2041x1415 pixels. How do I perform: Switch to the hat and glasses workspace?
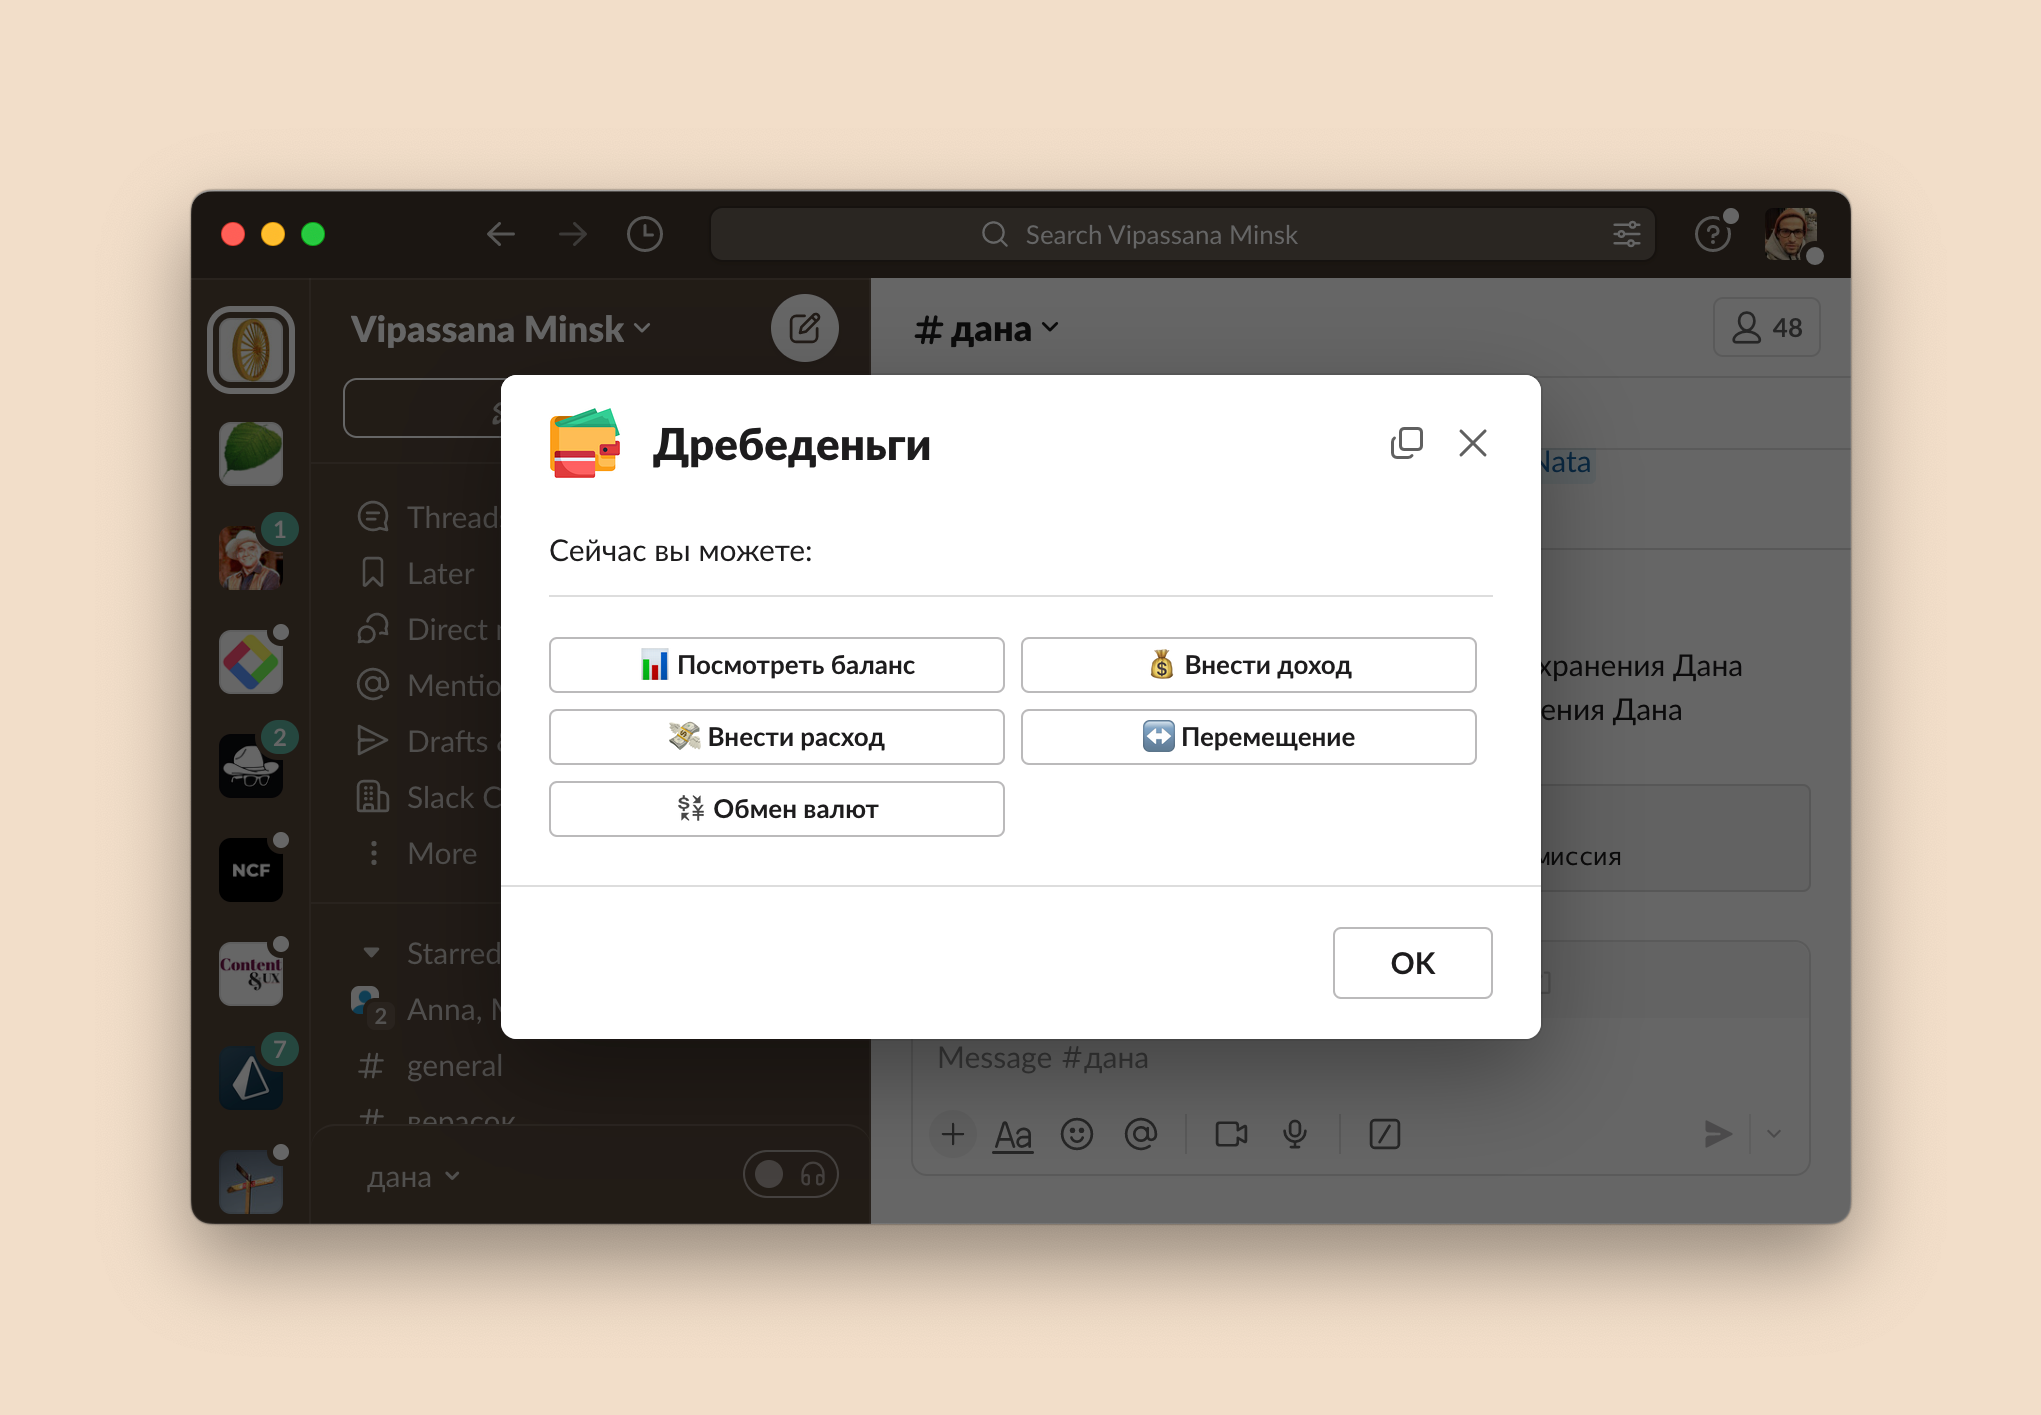[x=251, y=766]
